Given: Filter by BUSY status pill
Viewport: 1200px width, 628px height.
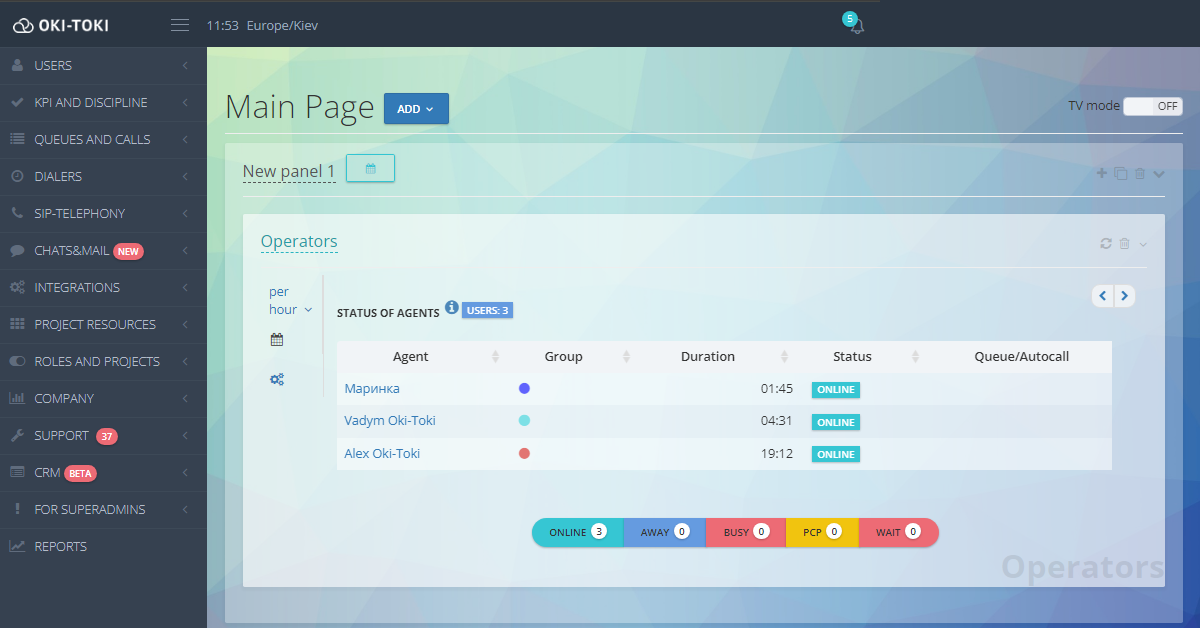Looking at the screenshot, I should [745, 532].
